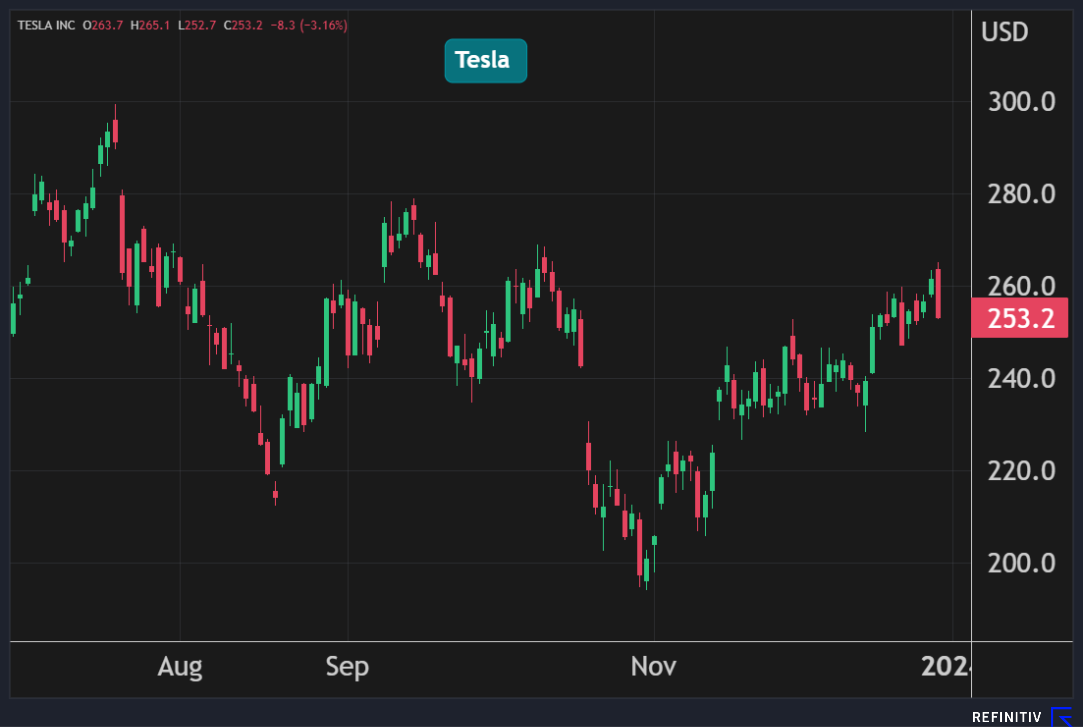Click the 240.0 price axis label
Image resolution: width=1083 pixels, height=727 pixels.
click(1022, 379)
